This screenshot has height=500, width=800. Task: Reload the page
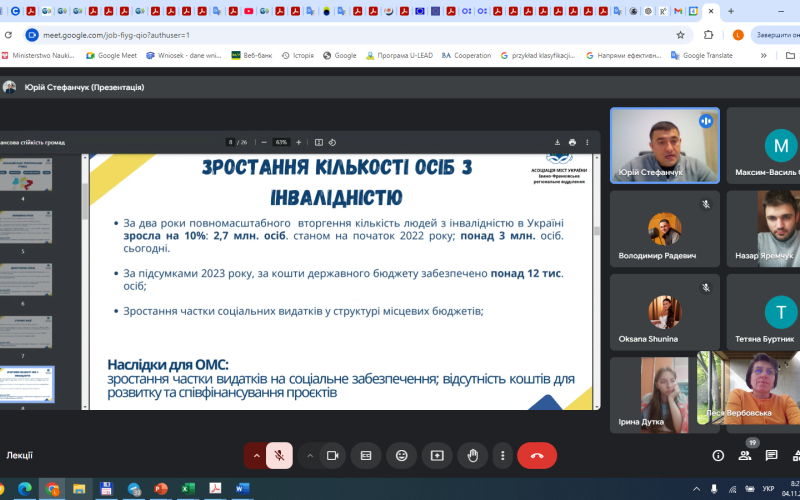click(8, 35)
